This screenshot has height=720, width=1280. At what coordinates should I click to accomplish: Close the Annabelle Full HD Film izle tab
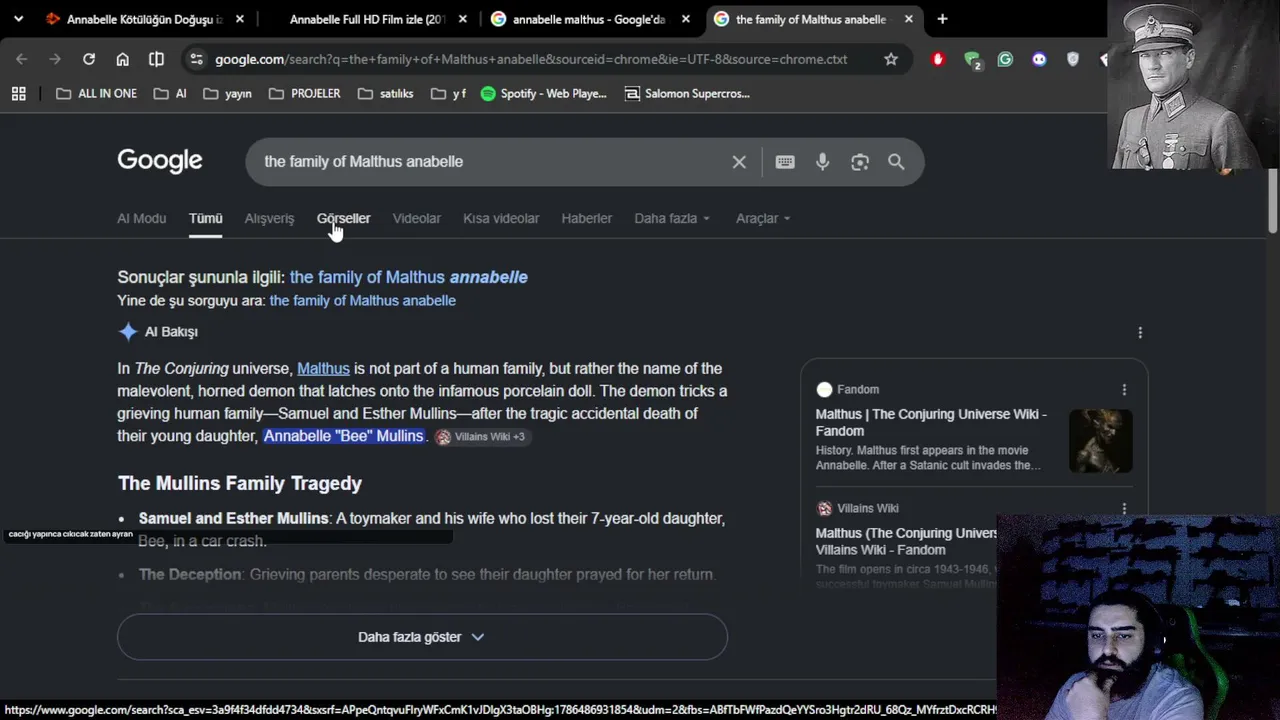[463, 19]
